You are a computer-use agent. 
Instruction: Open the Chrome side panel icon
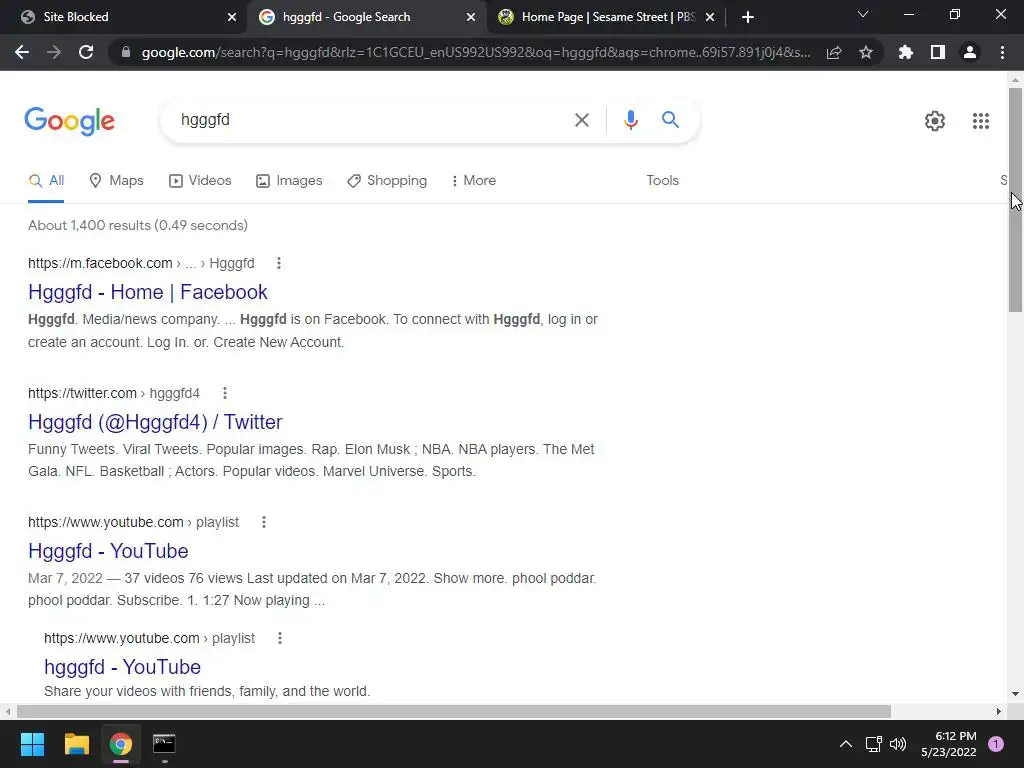point(938,52)
